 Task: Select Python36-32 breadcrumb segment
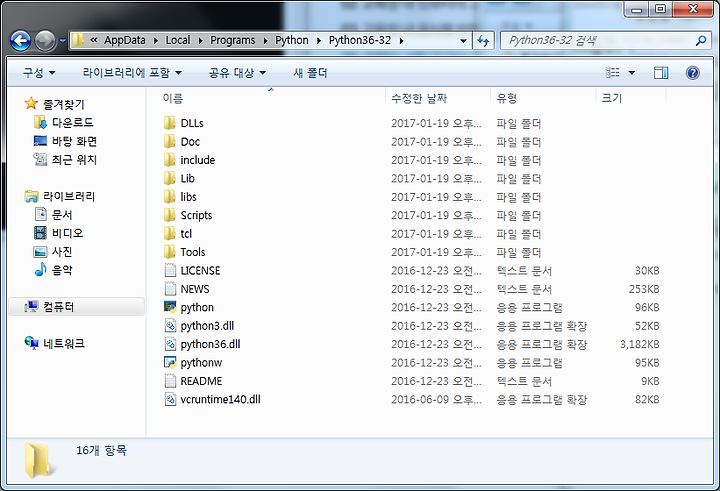click(x=360, y=40)
